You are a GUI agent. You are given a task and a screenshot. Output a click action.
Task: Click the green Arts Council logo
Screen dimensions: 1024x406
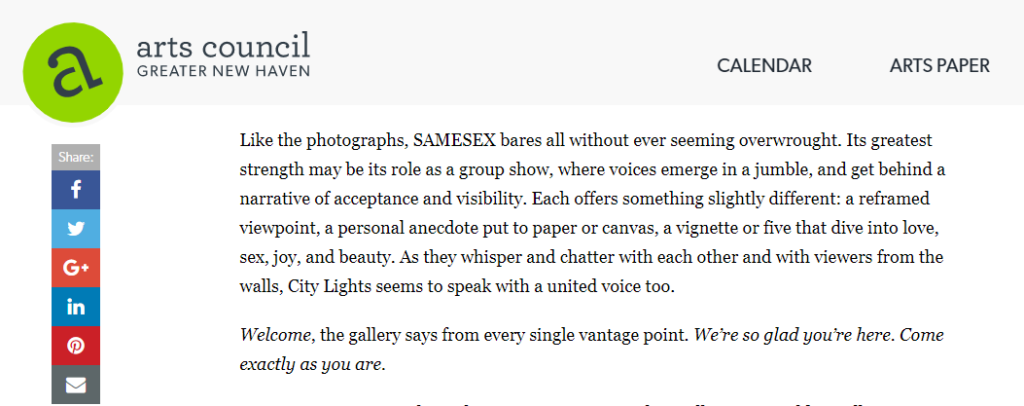pos(73,72)
